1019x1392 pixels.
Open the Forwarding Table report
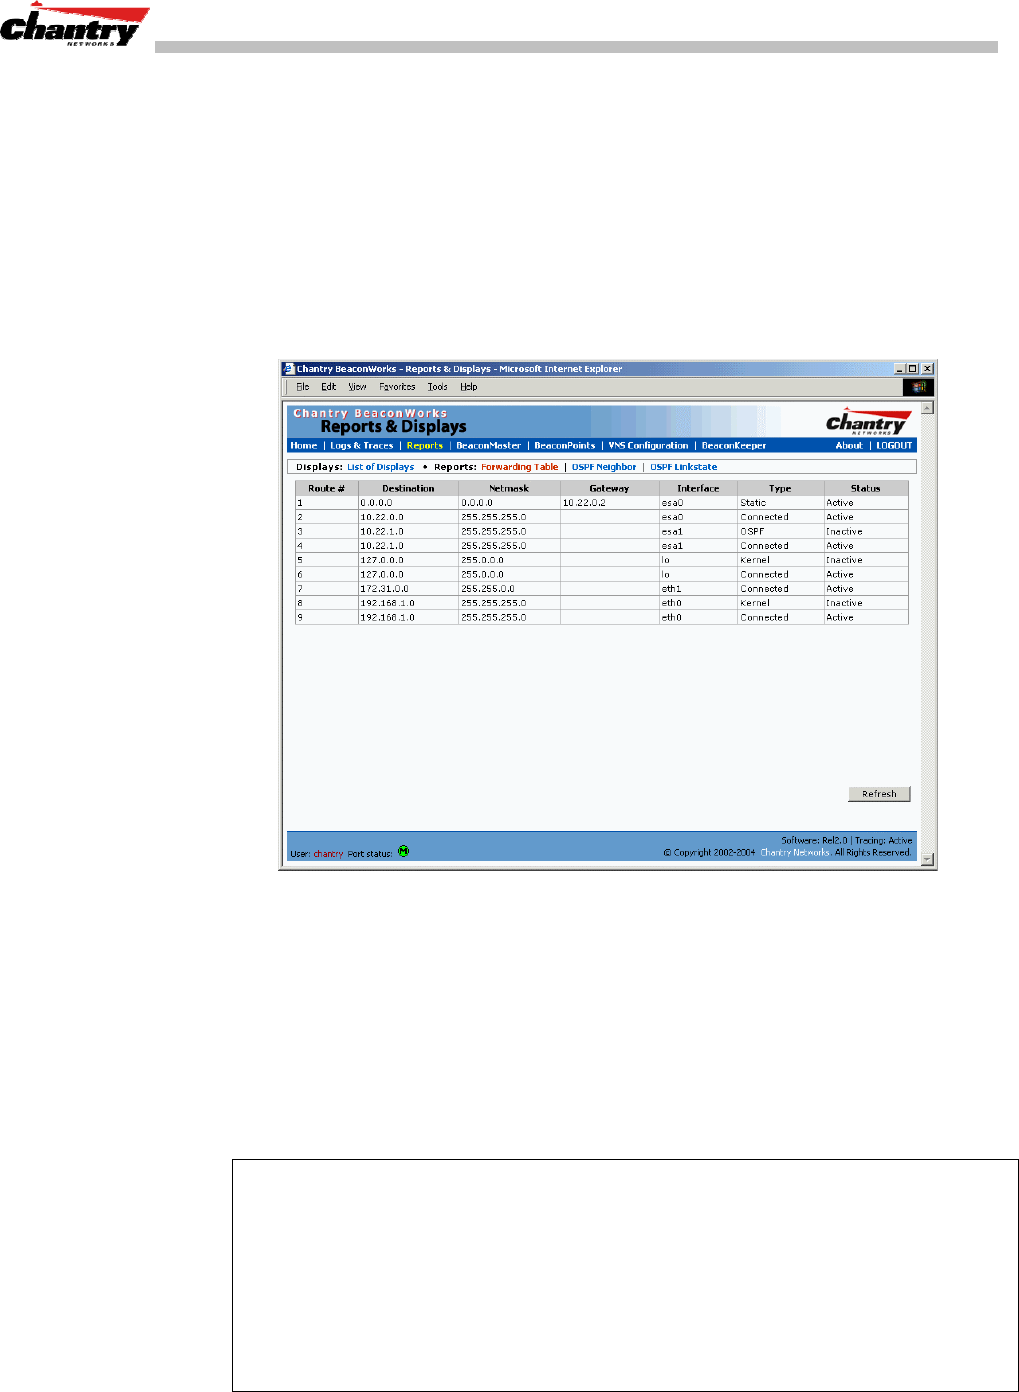point(519,467)
